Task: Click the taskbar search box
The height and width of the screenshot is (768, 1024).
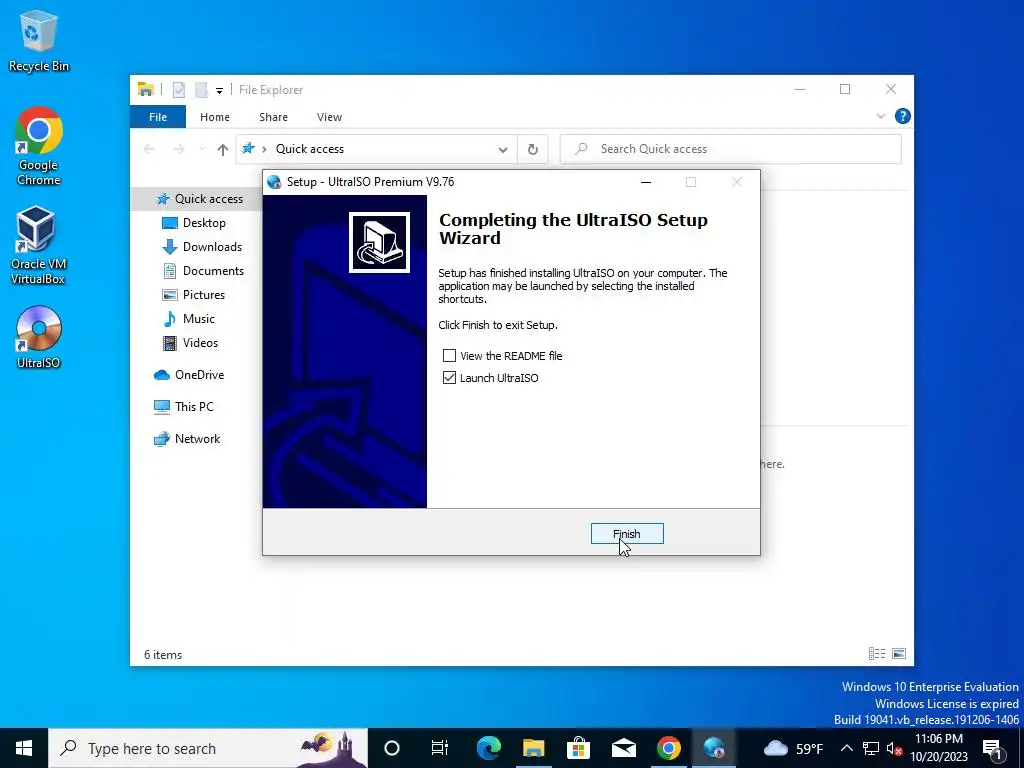Action: click(x=208, y=748)
